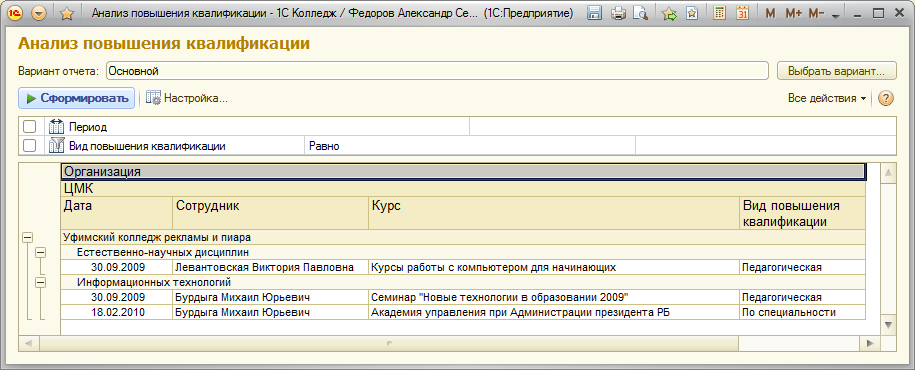Open the calculator icon
The width and height of the screenshot is (915, 370).
pyautogui.click(x=720, y=13)
